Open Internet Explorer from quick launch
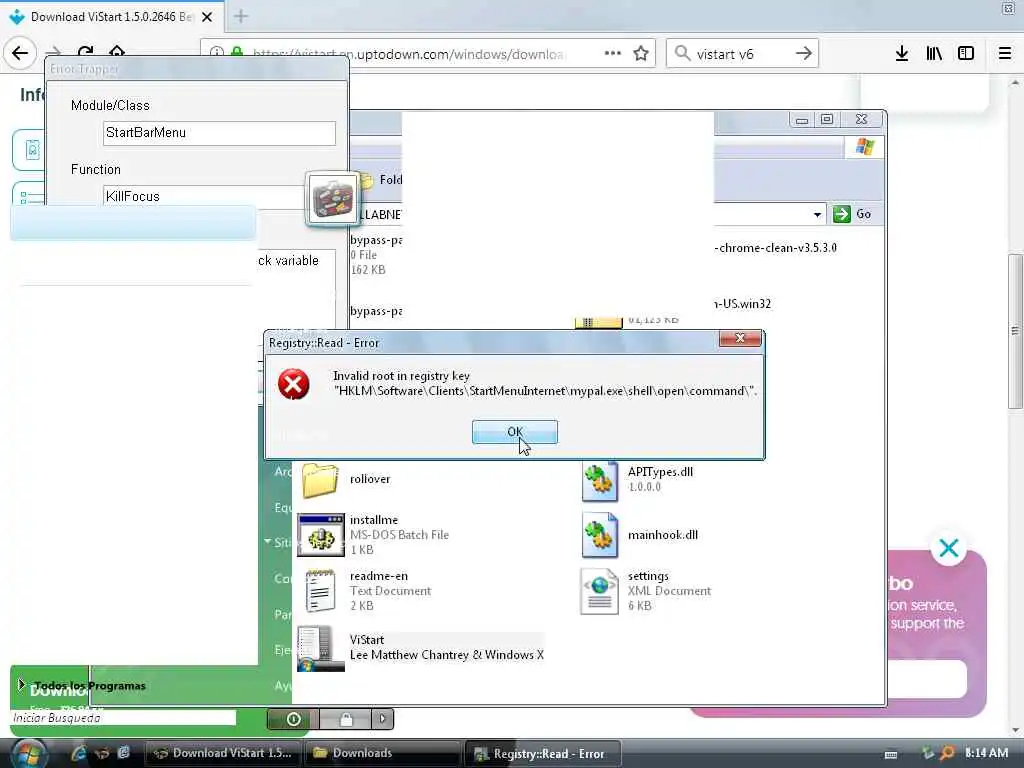 [x=78, y=753]
